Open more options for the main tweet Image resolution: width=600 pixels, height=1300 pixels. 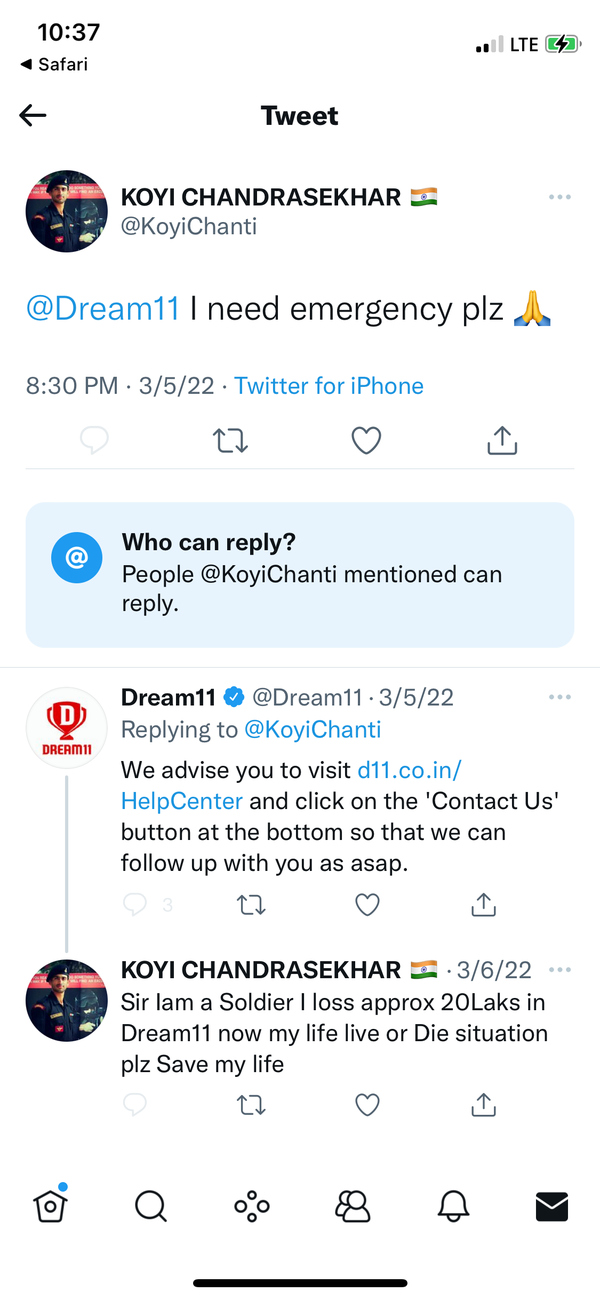pyautogui.click(x=560, y=197)
